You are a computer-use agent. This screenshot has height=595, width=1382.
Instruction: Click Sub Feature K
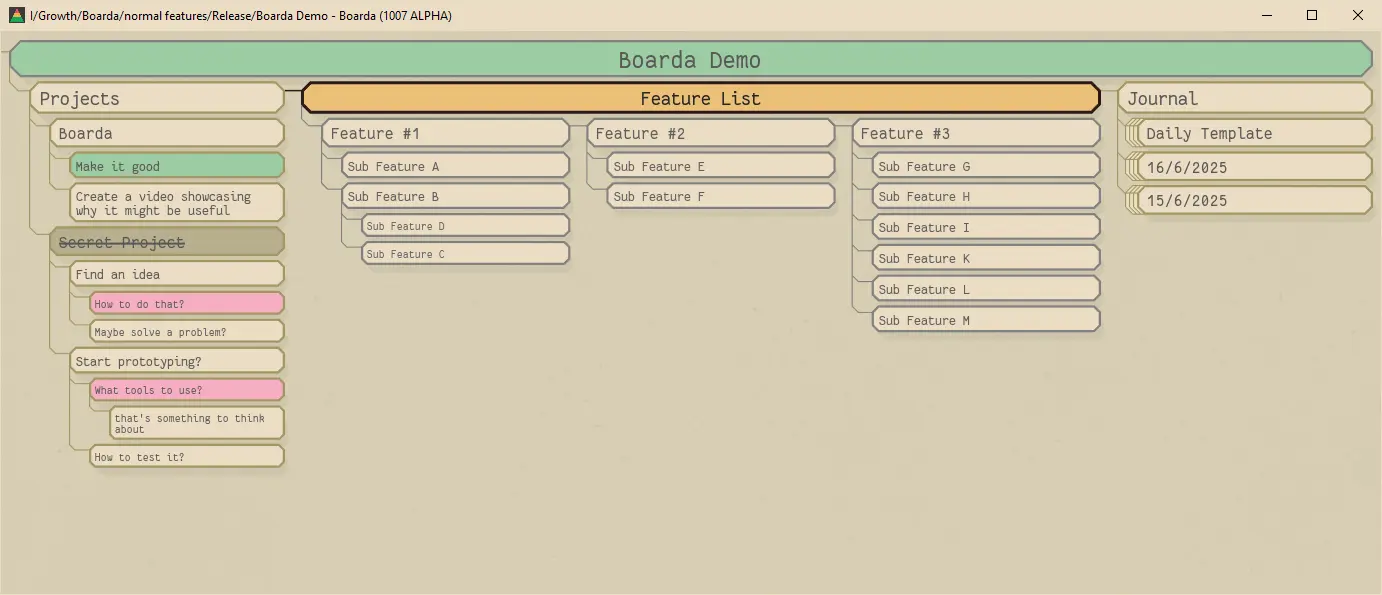[986, 258]
